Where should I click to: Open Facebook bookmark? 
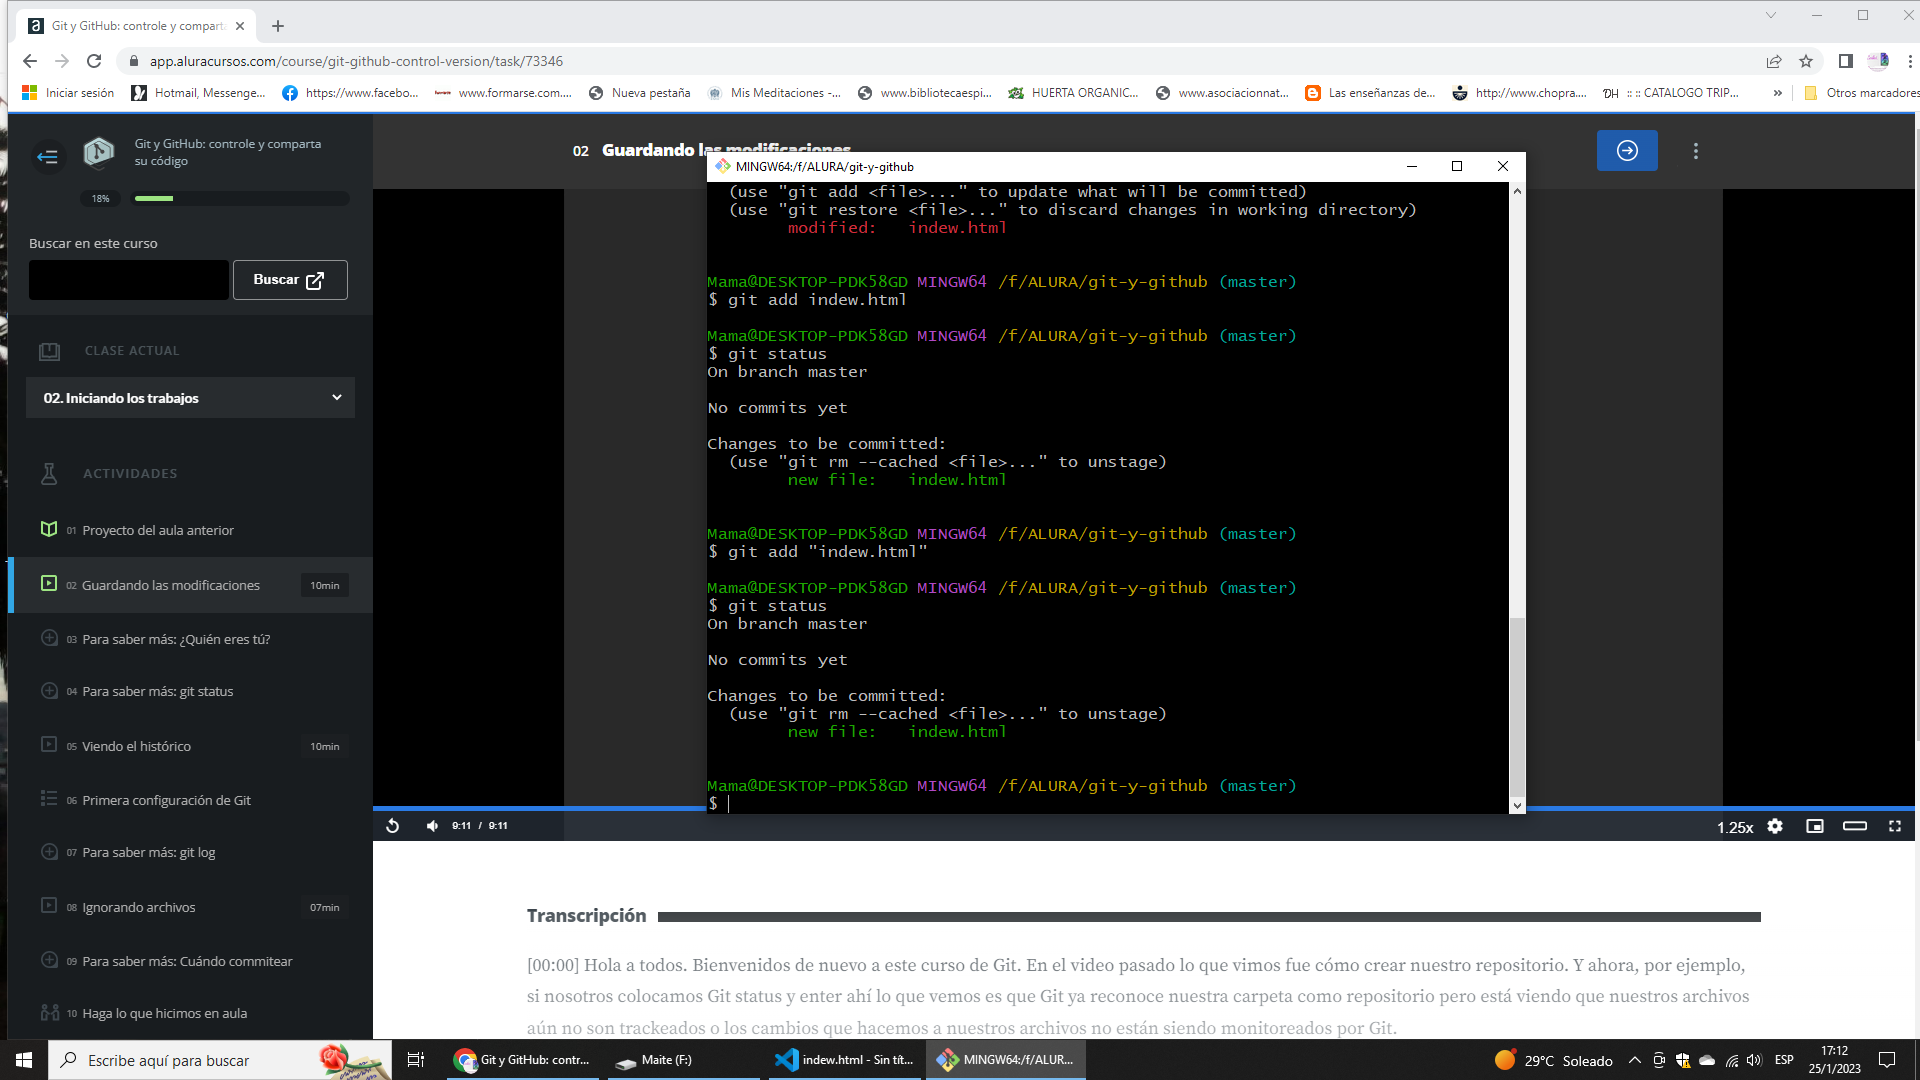click(350, 93)
